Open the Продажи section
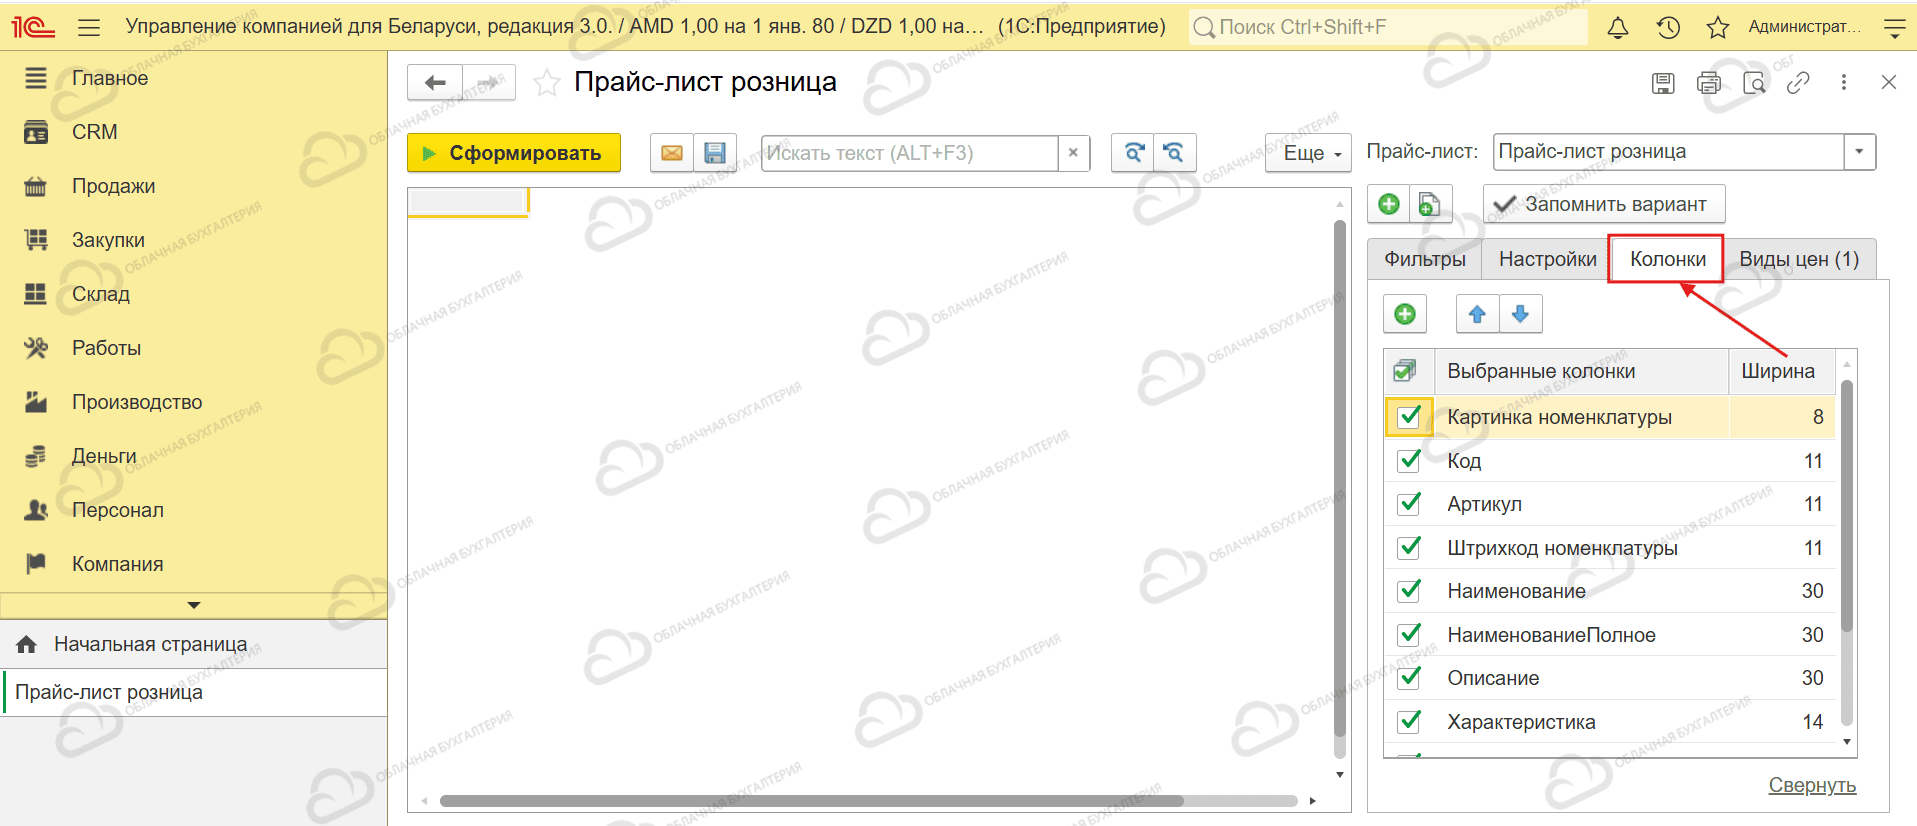The height and width of the screenshot is (826, 1917). (x=113, y=186)
